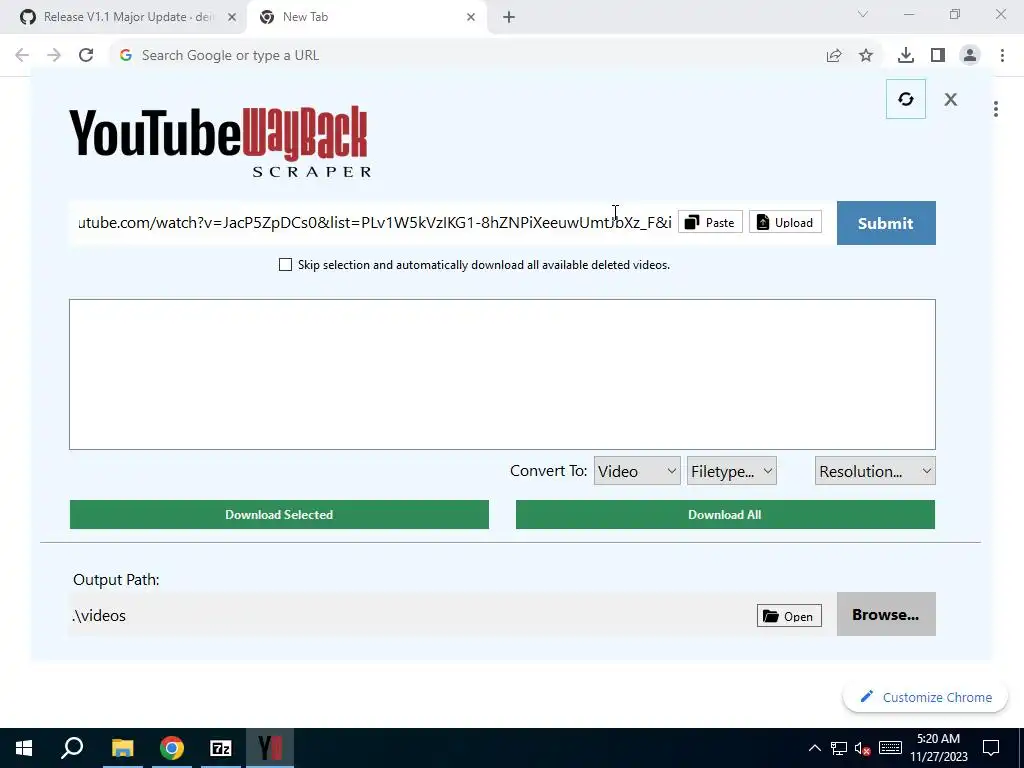The height and width of the screenshot is (768, 1024).
Task: Close the Release V1.1 GitHub tab
Action: 231,17
